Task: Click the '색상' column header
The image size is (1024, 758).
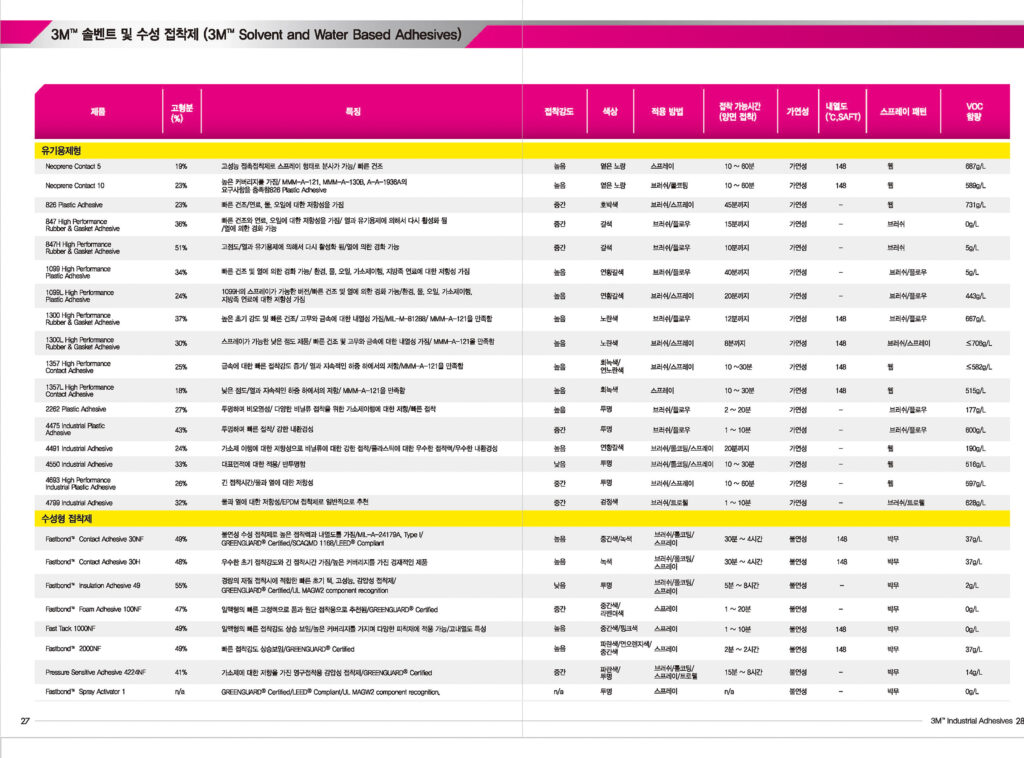Action: click(x=610, y=112)
